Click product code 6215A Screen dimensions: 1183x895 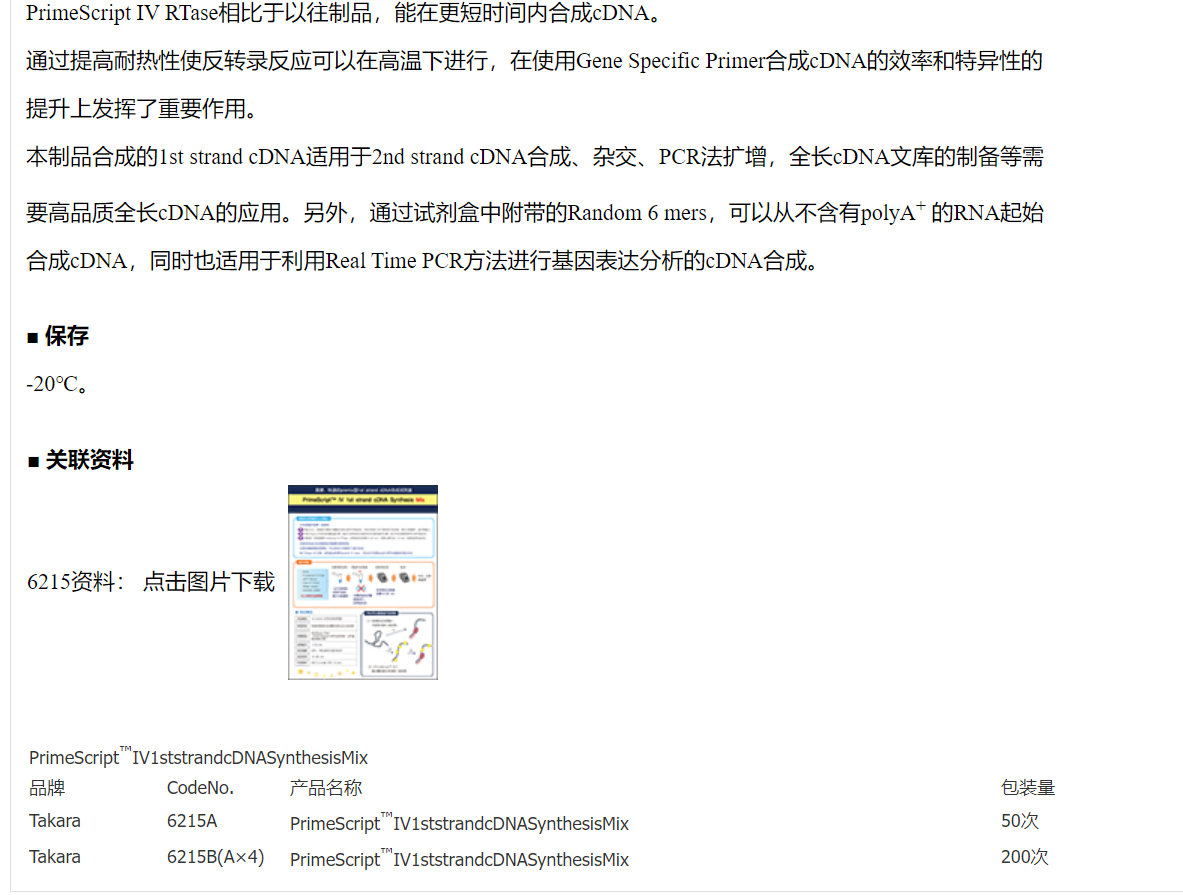point(192,821)
